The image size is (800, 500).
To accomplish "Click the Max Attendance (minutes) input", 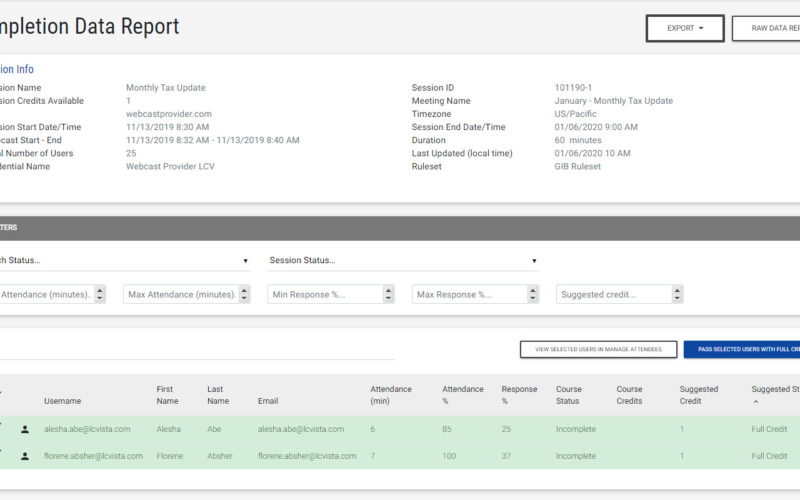I will [181, 294].
